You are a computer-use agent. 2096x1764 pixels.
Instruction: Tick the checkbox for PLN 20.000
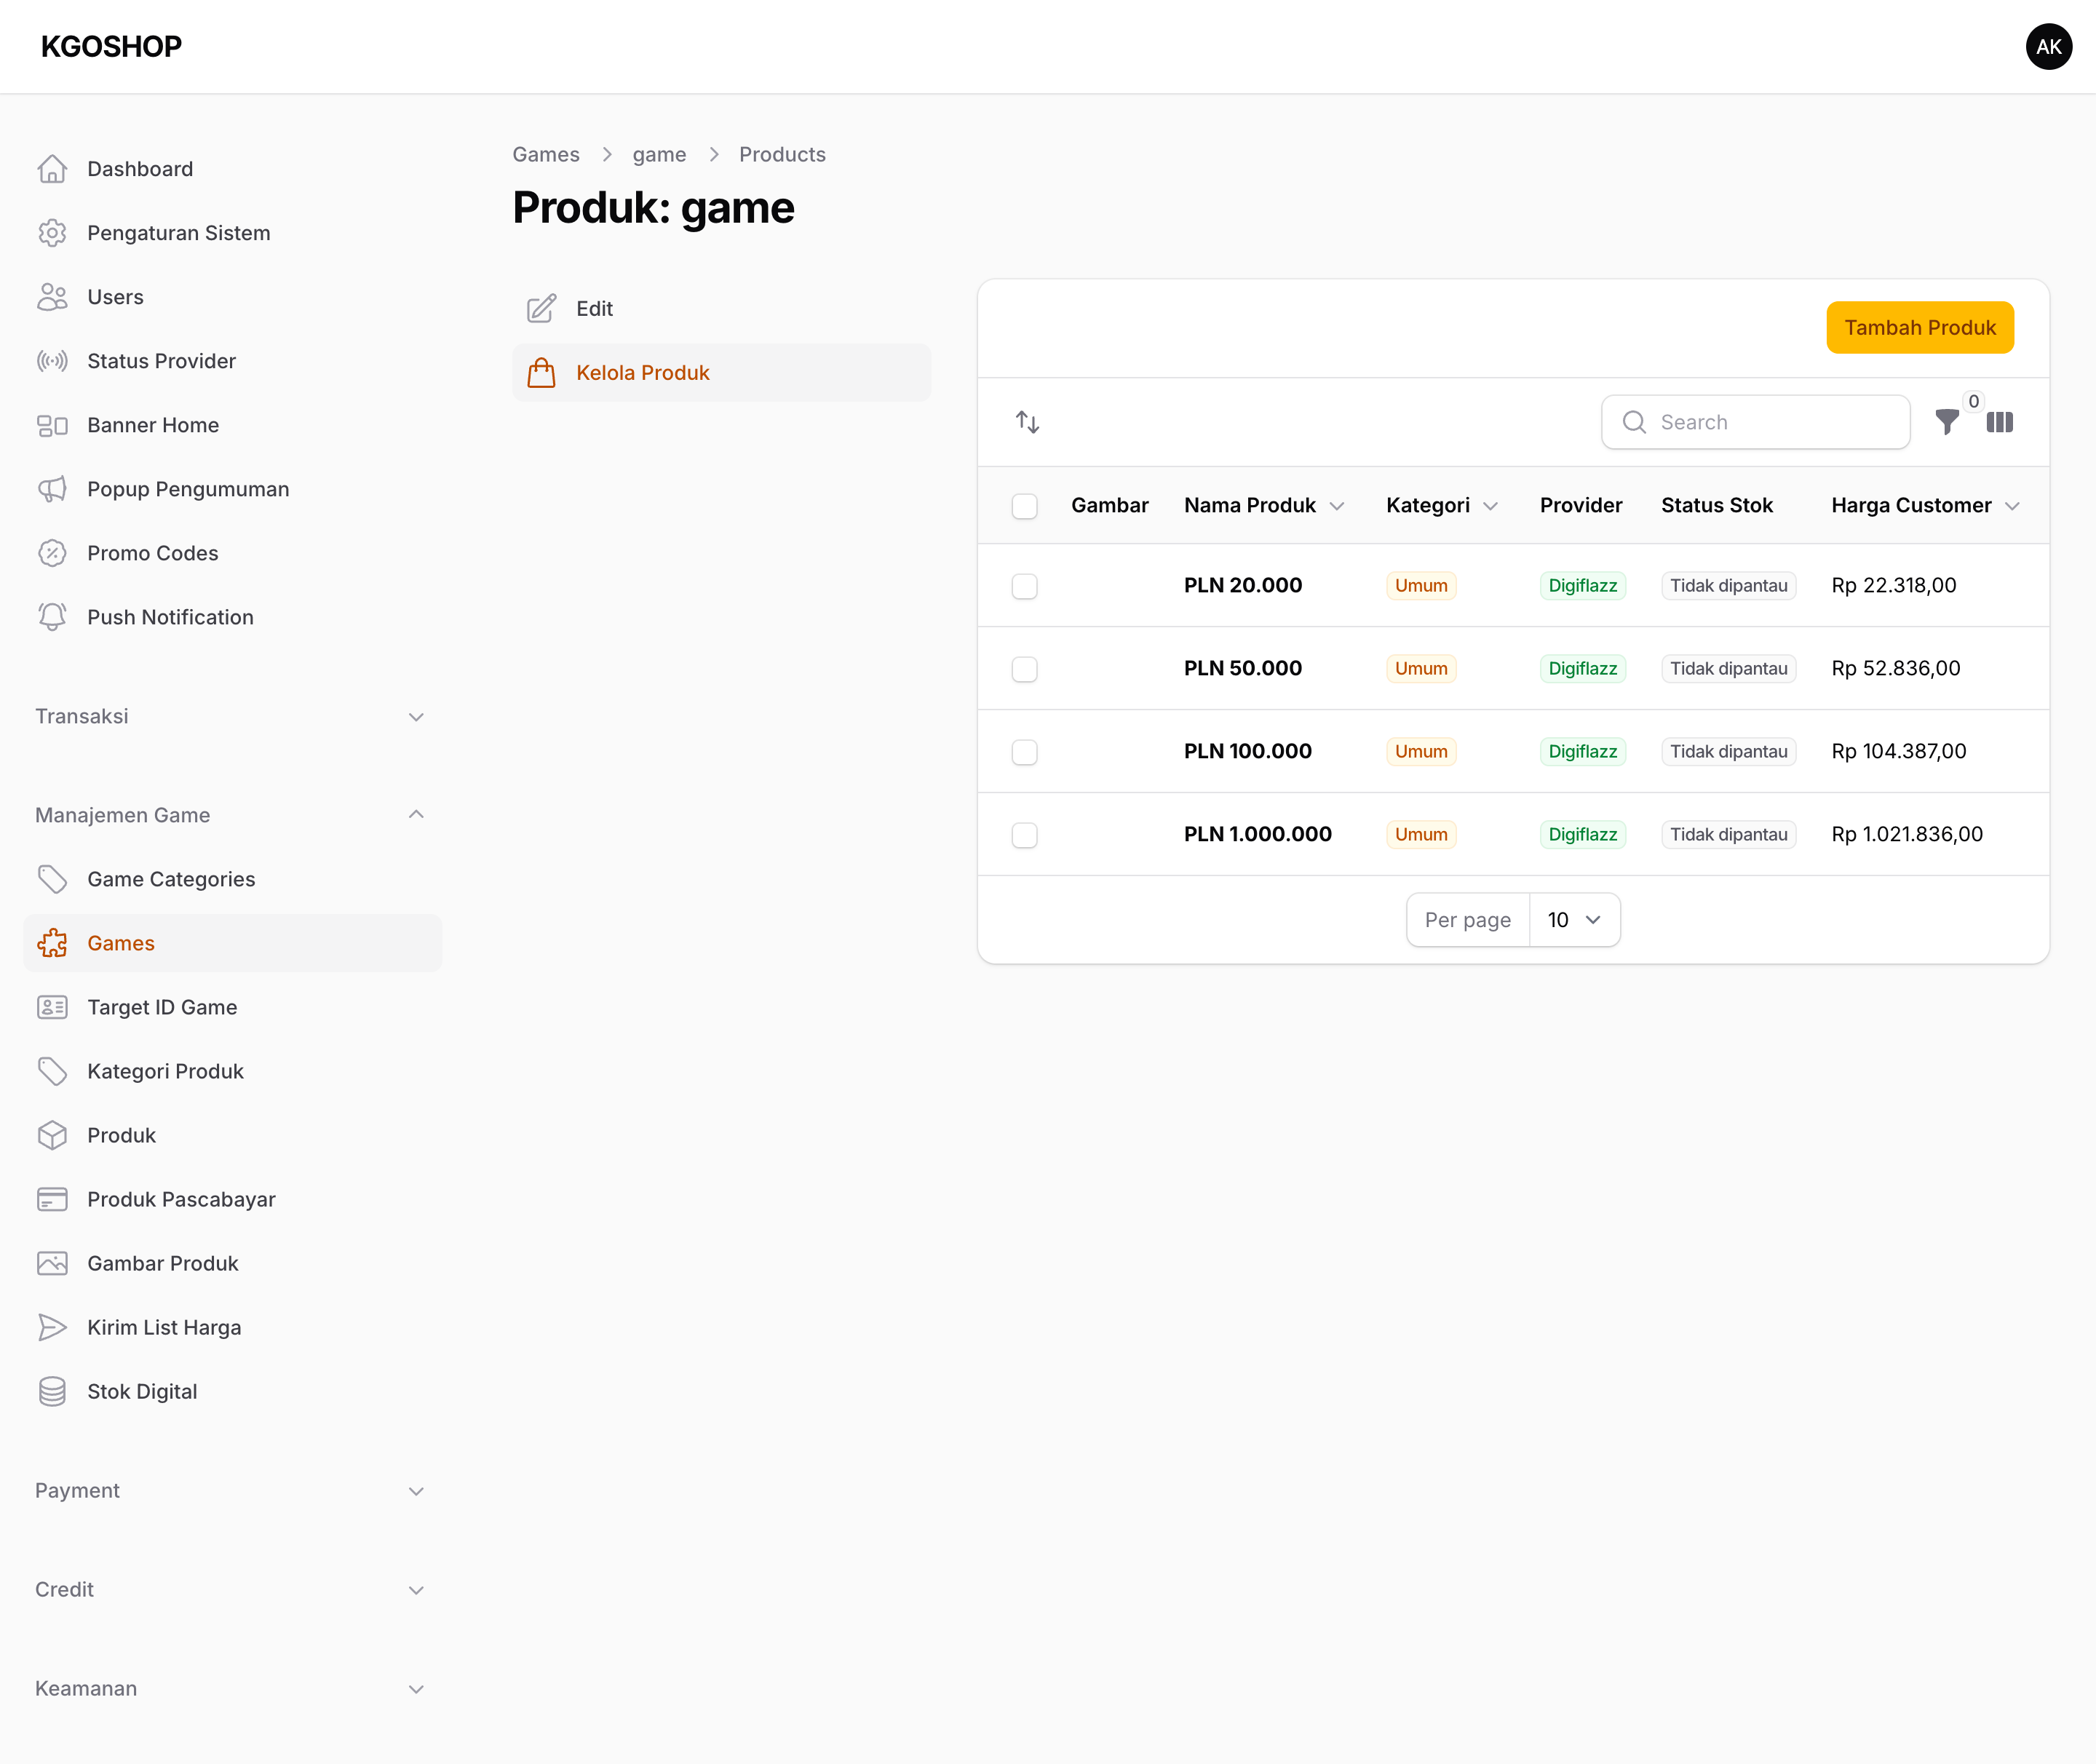coord(1024,586)
